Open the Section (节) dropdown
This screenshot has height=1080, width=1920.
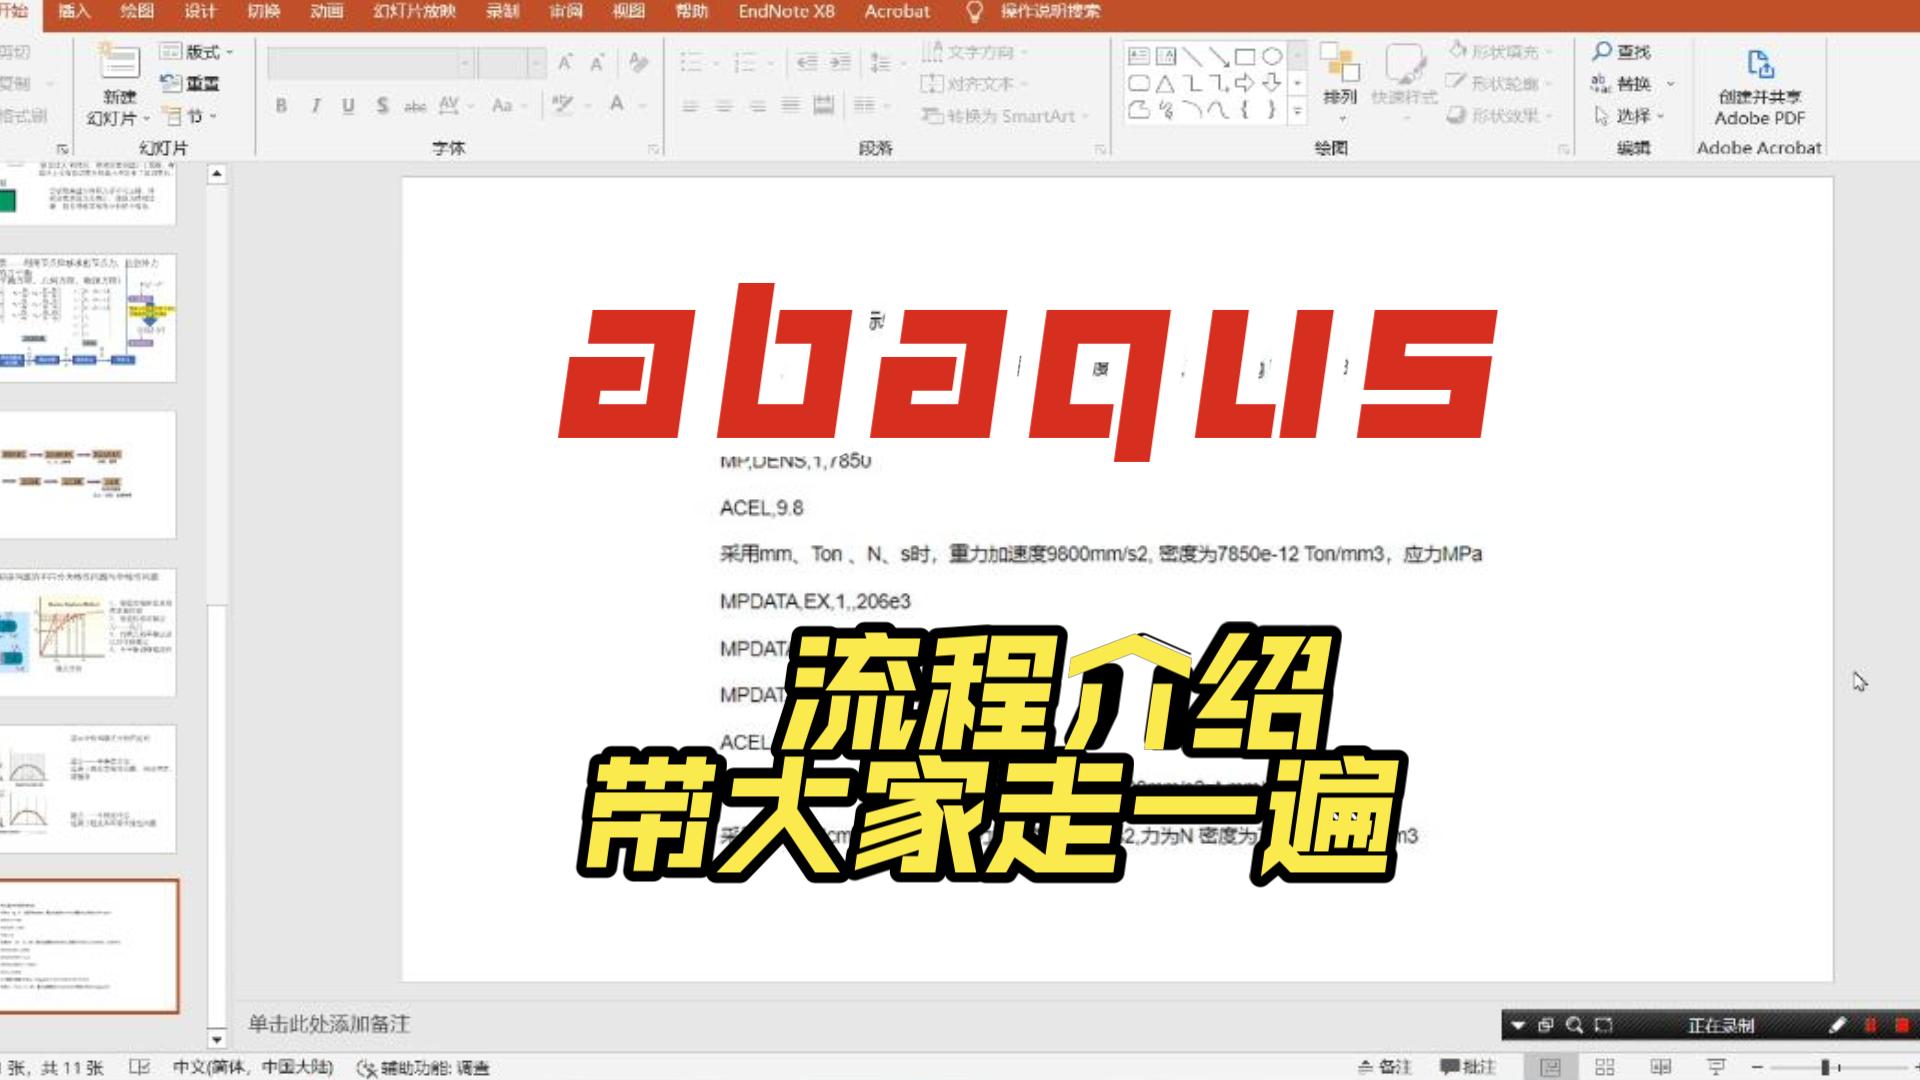coord(190,117)
